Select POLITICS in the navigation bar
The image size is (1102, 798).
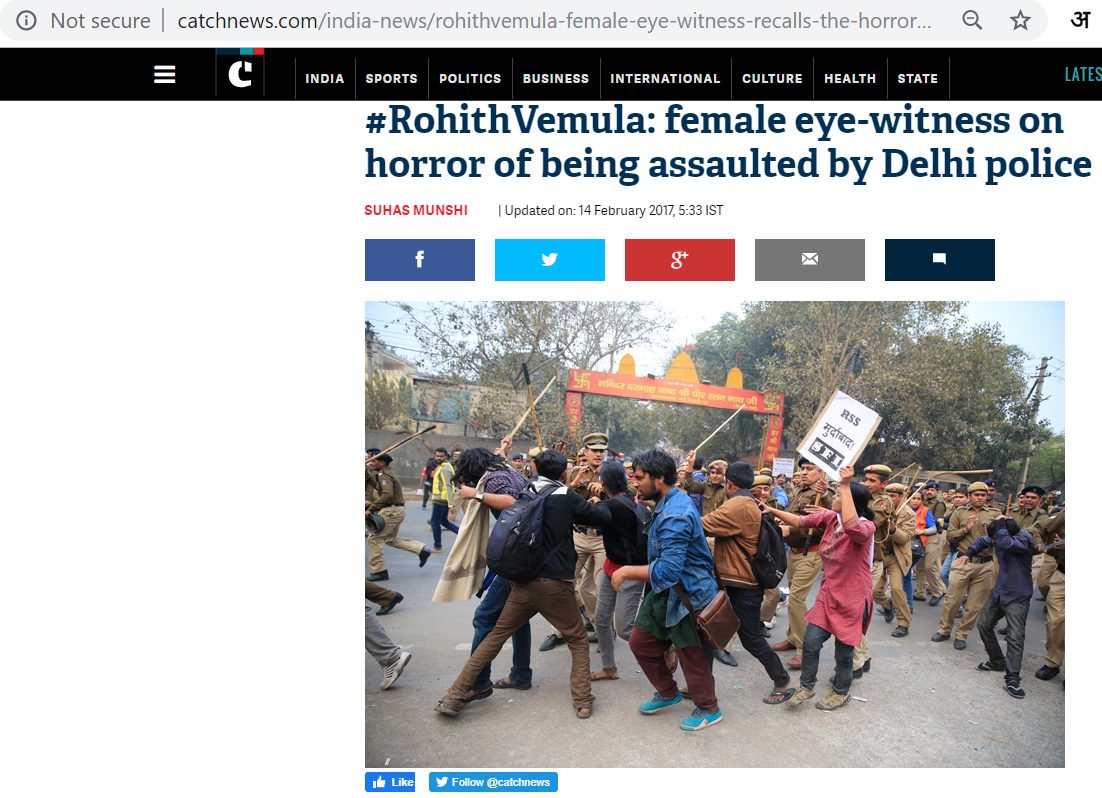(x=470, y=79)
